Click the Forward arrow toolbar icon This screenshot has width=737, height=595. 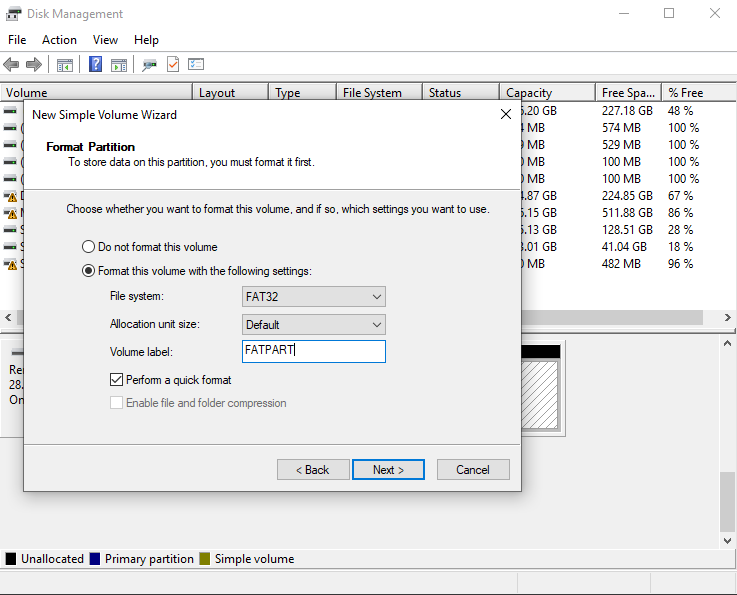pyautogui.click(x=34, y=65)
